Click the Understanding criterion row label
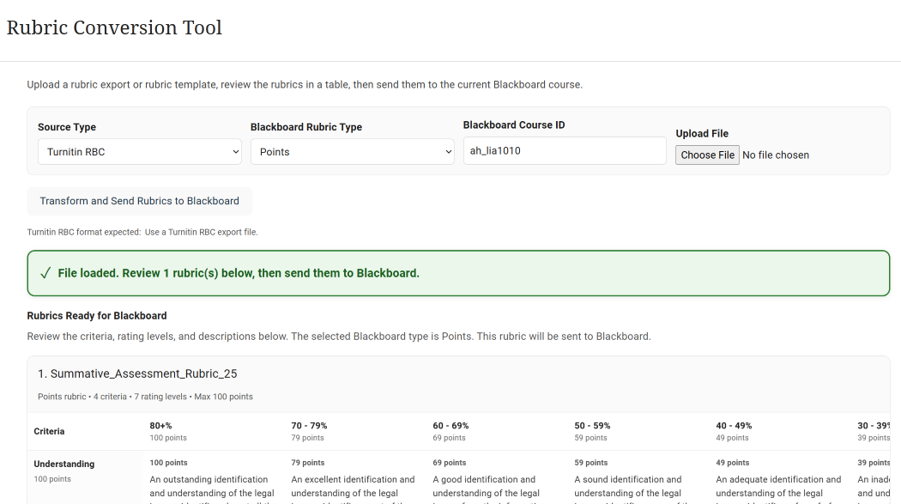The width and height of the screenshot is (901, 504). click(64, 464)
